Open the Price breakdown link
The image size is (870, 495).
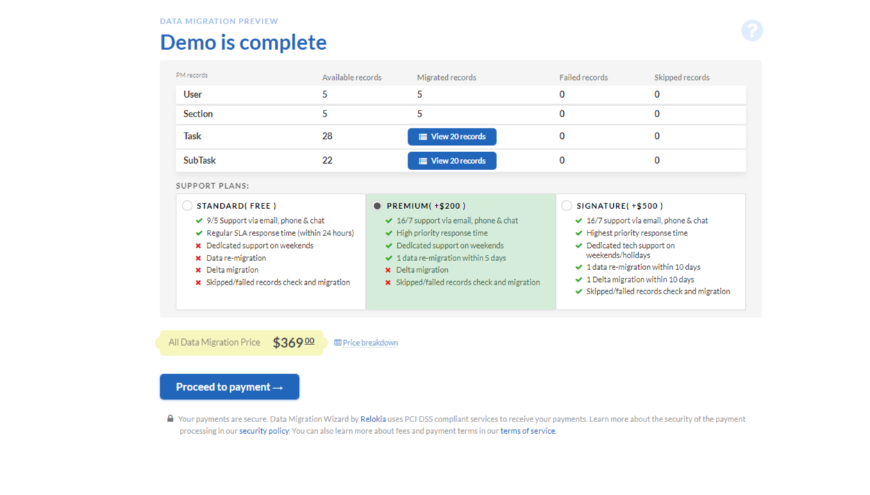370,343
